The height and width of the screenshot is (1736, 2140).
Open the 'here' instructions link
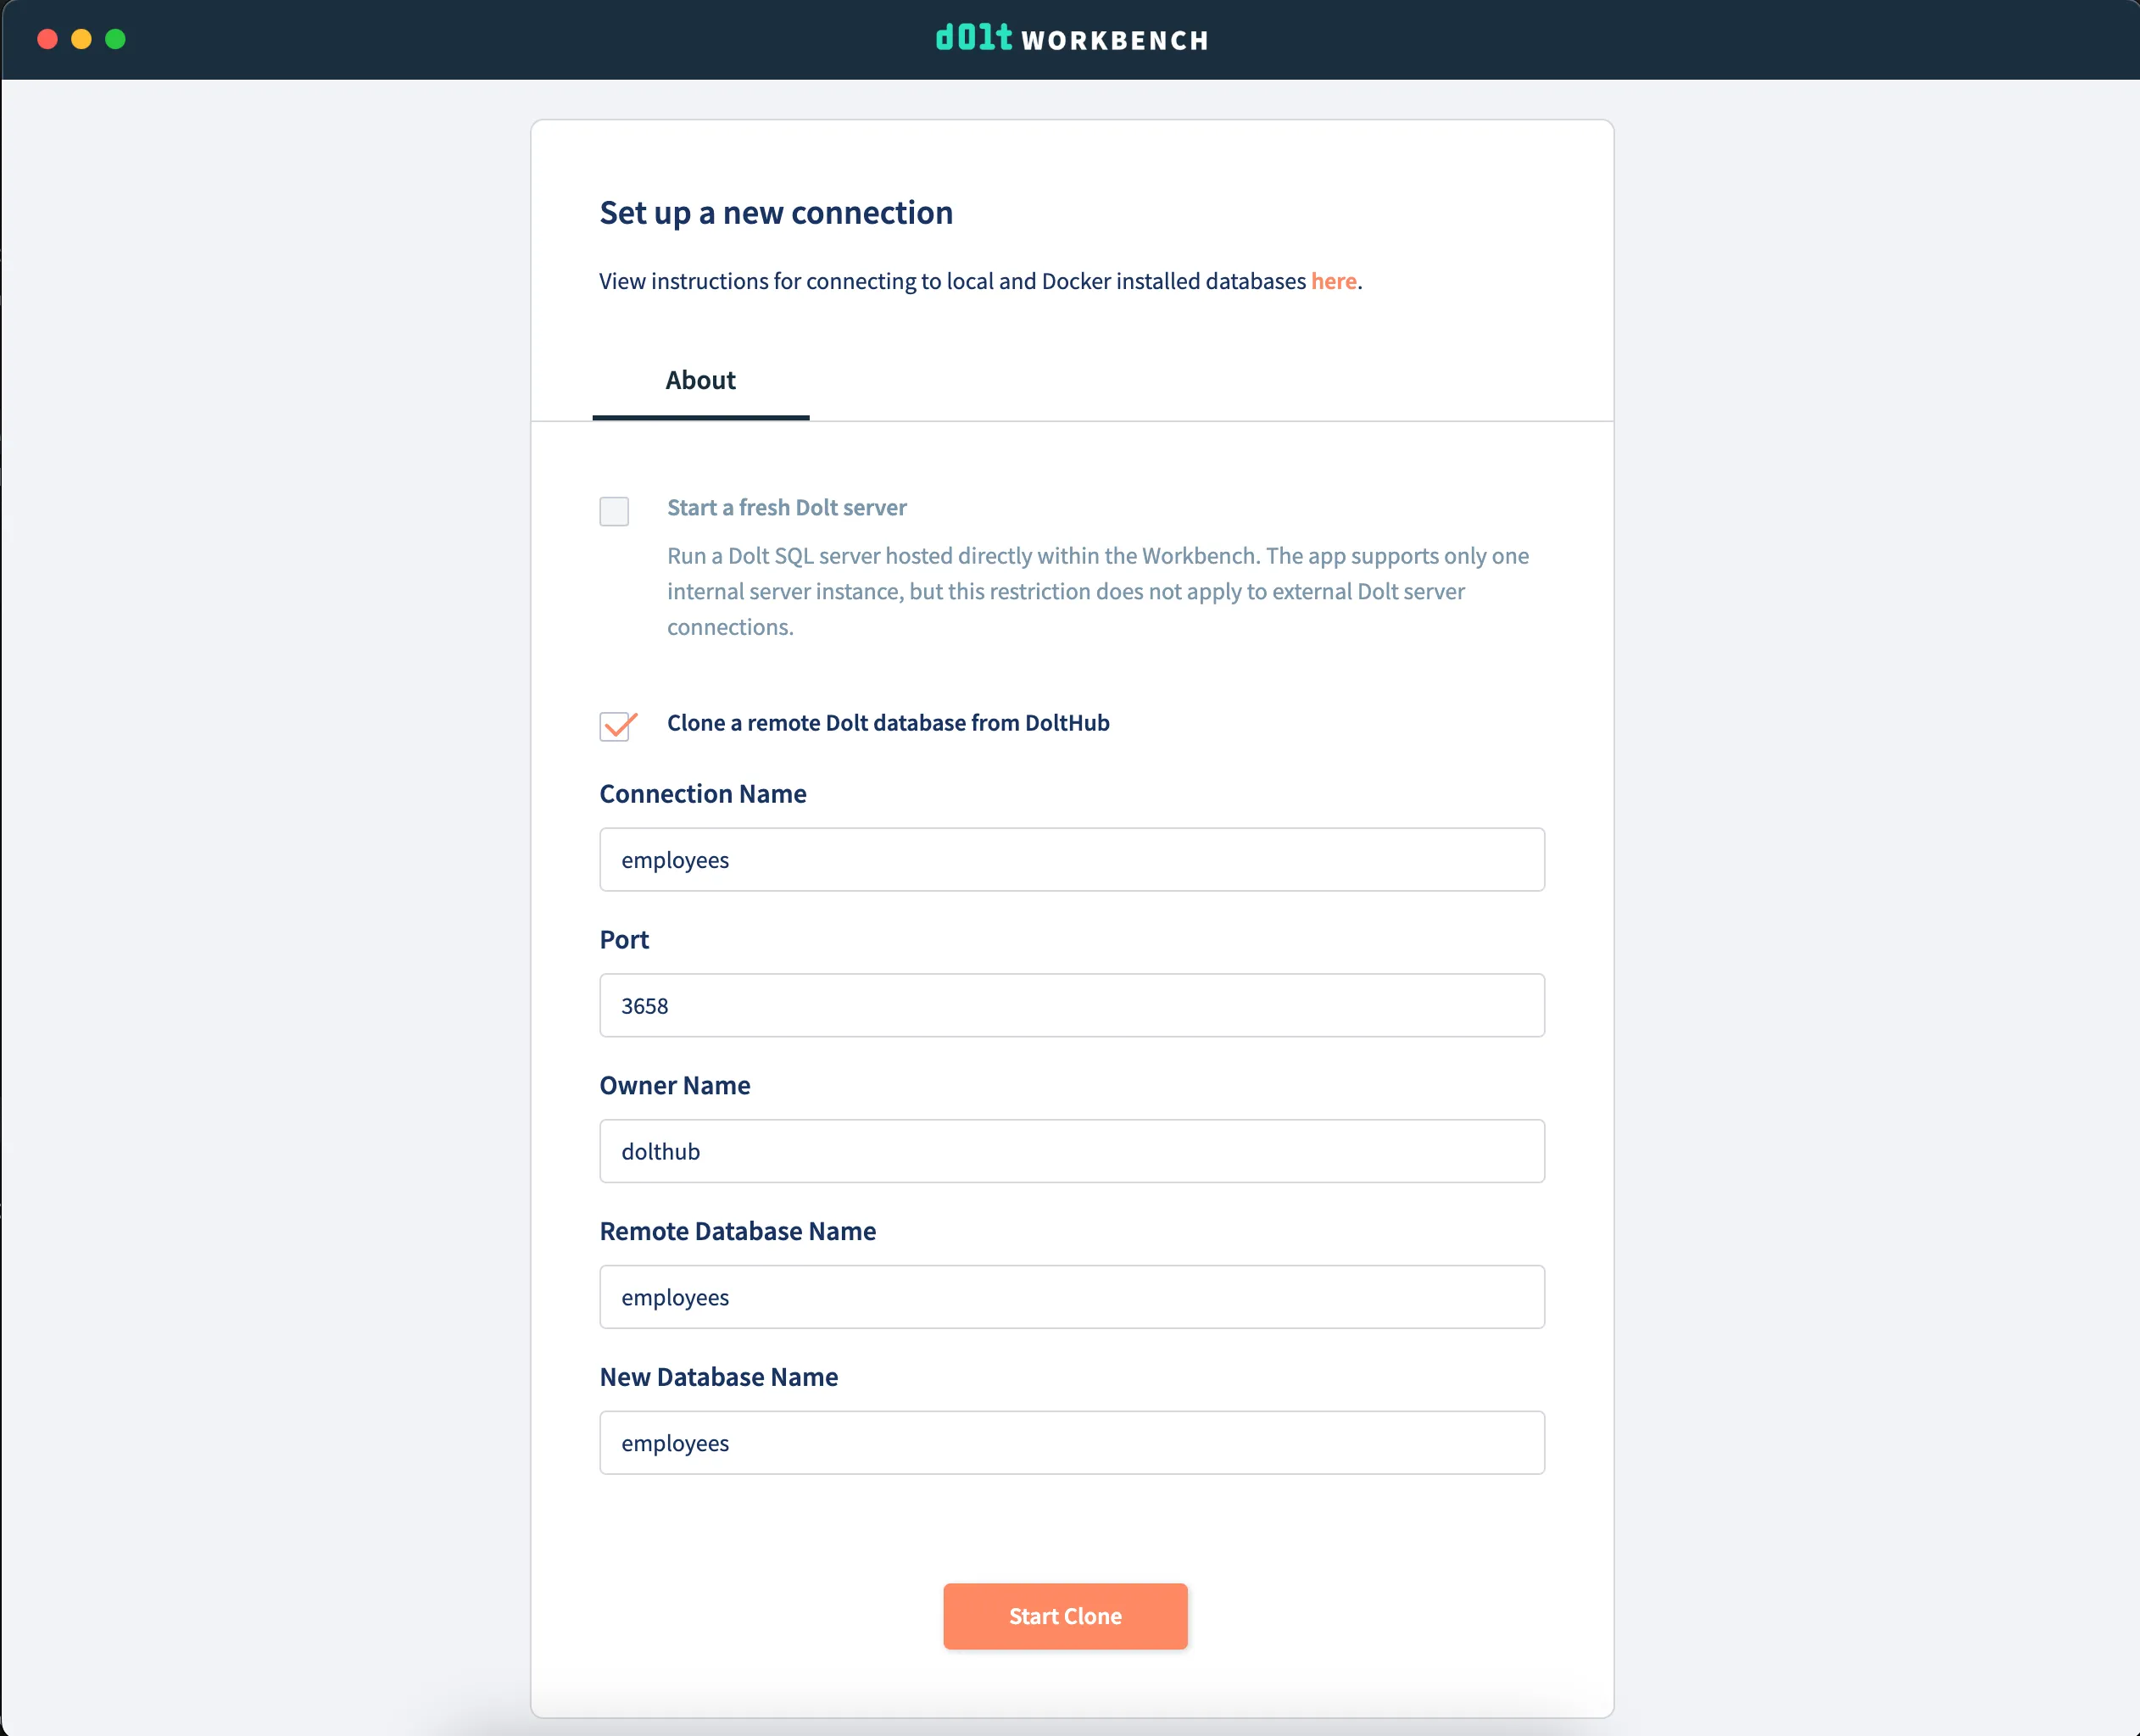(x=1333, y=281)
